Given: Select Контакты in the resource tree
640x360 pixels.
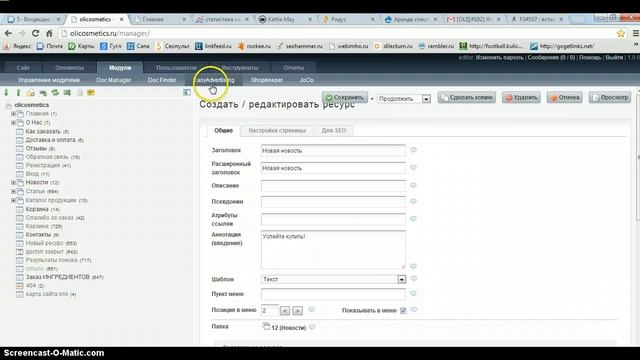Looking at the screenshot, I should point(38,235).
